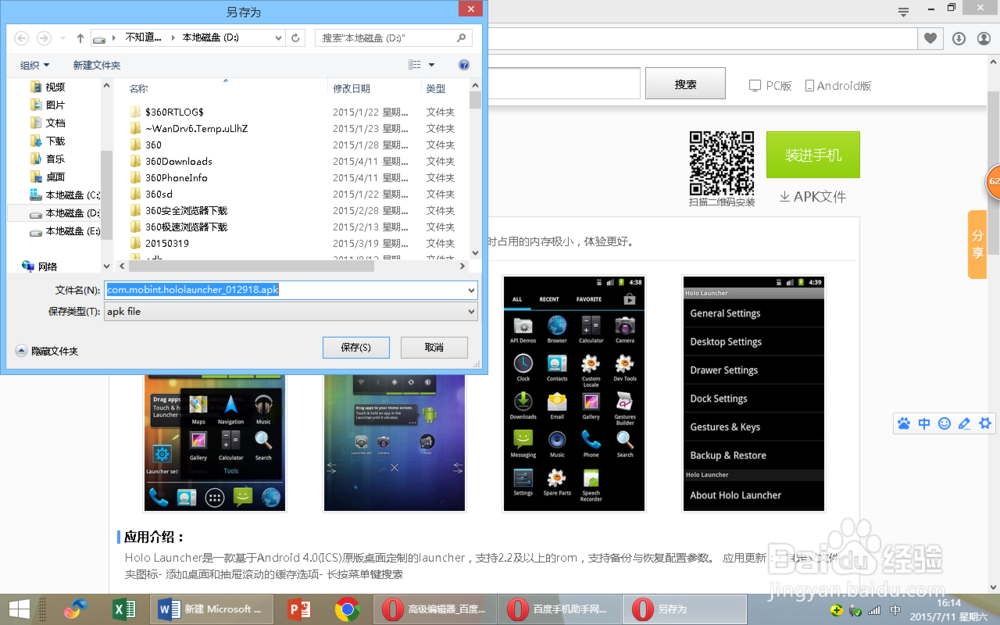Click the Baidu IME paw icon
Image resolution: width=1000 pixels, height=625 pixels.
904,423
